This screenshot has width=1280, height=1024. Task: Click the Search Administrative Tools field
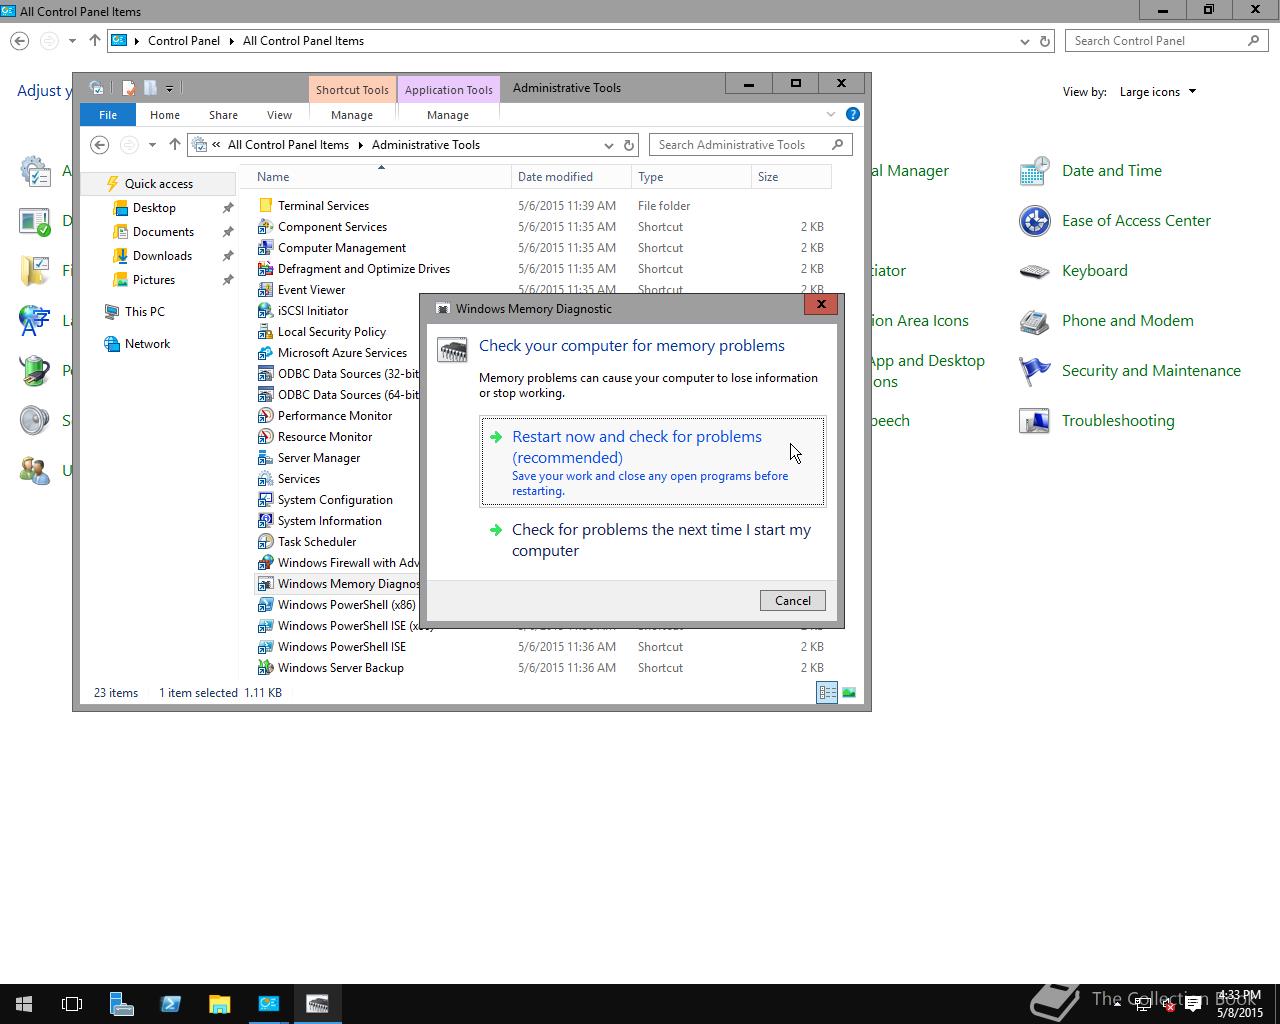click(x=750, y=145)
